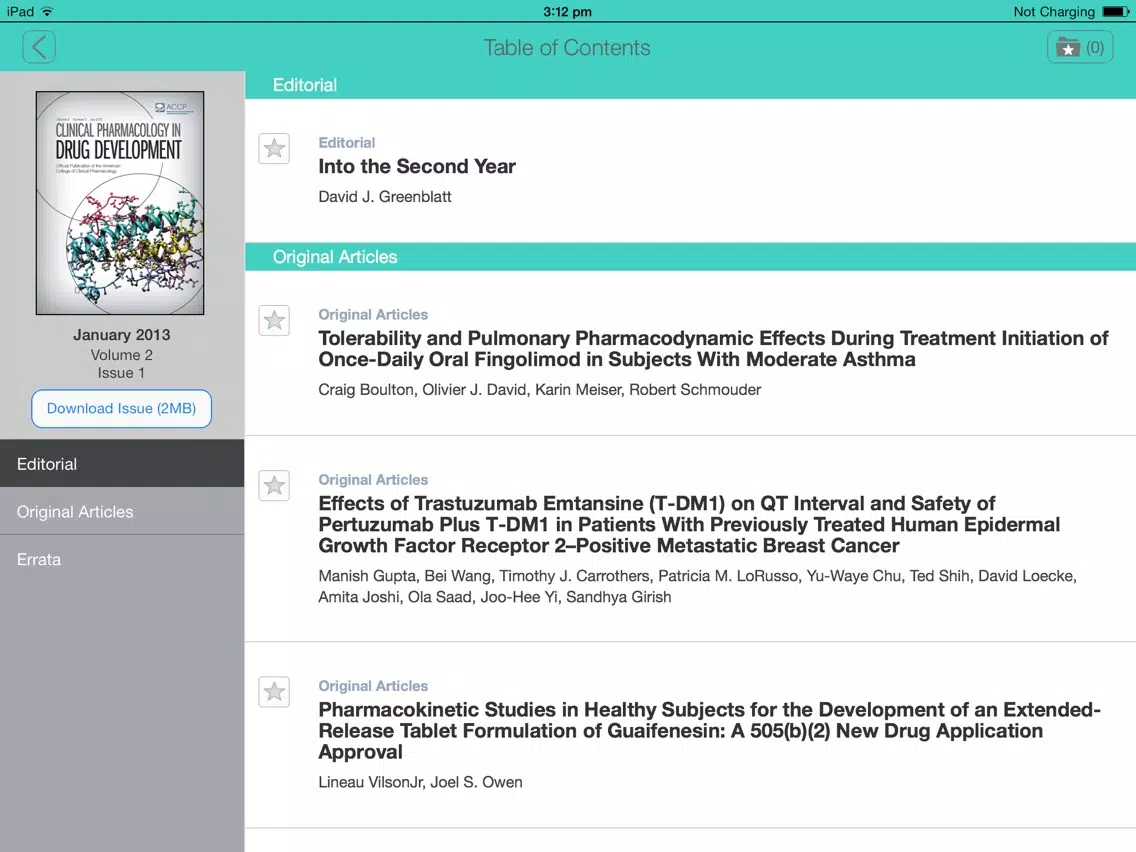Tap the 'Volume 2' label
Viewport: 1136px width, 852px height.
tap(122, 355)
